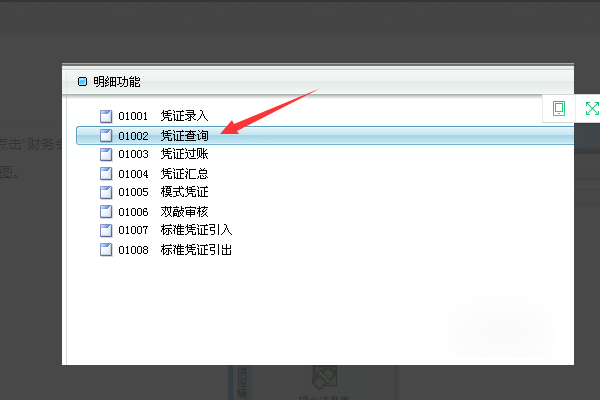Click code 01005 in the list
The width and height of the screenshot is (600, 400).
pos(133,192)
